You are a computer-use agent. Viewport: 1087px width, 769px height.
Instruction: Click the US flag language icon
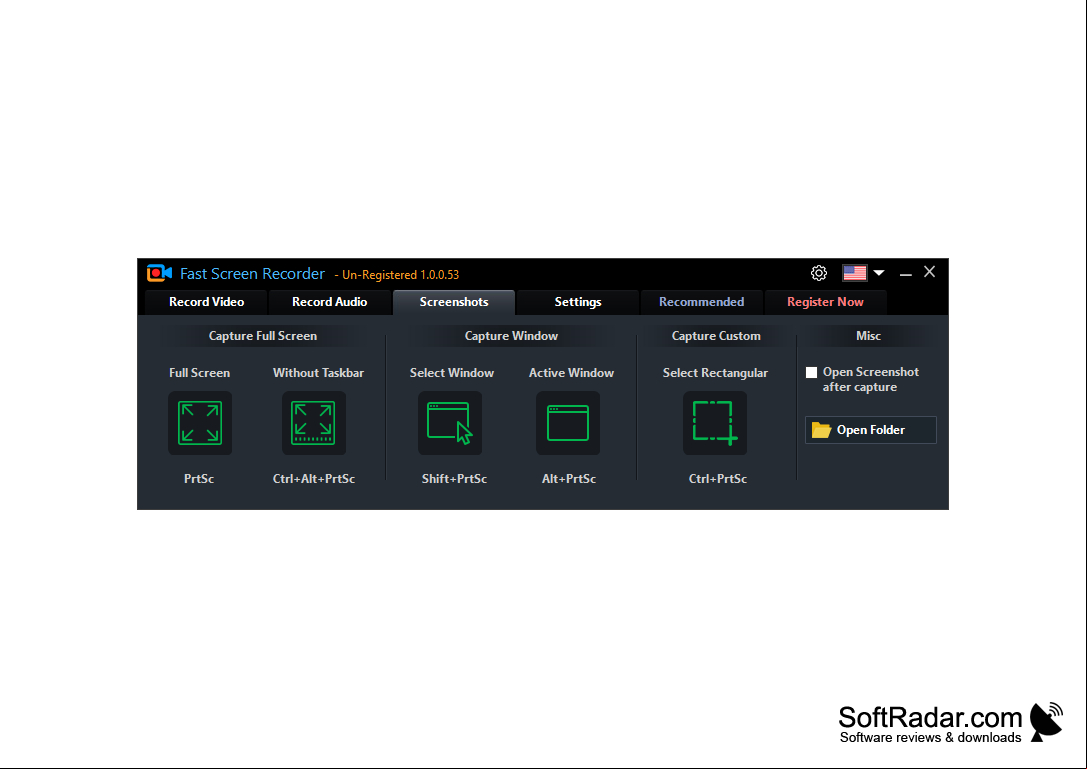(x=854, y=273)
